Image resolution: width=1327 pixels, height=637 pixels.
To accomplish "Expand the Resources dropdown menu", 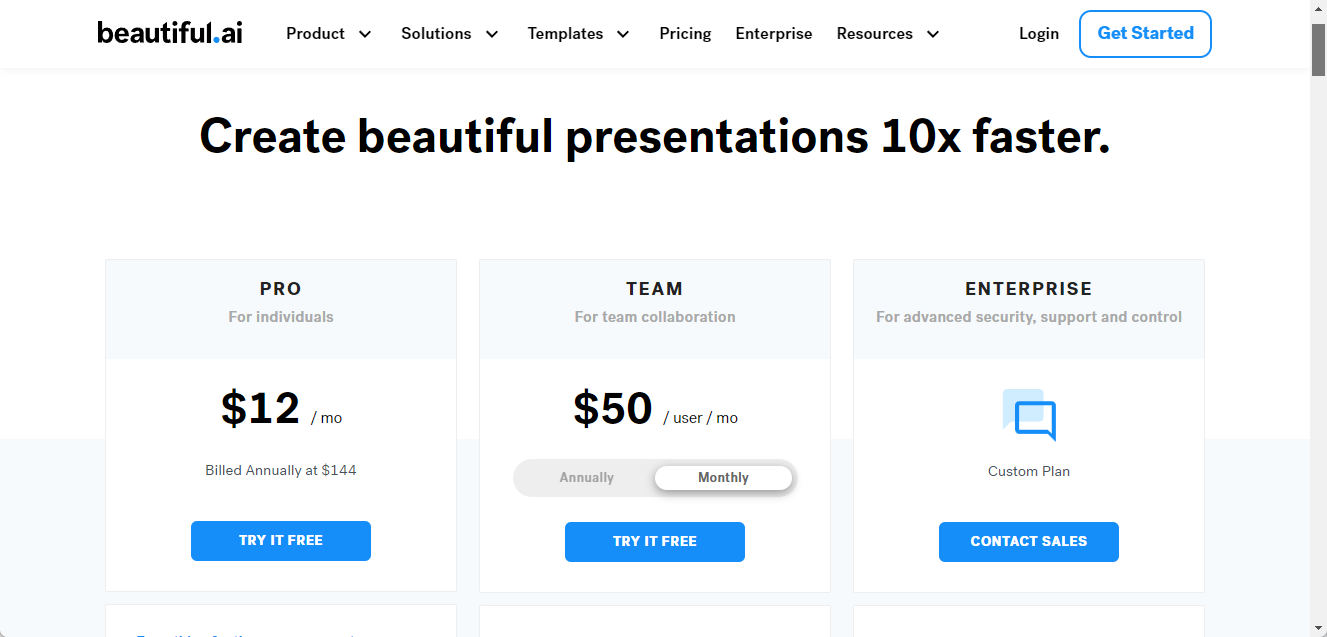I will click(x=888, y=34).
